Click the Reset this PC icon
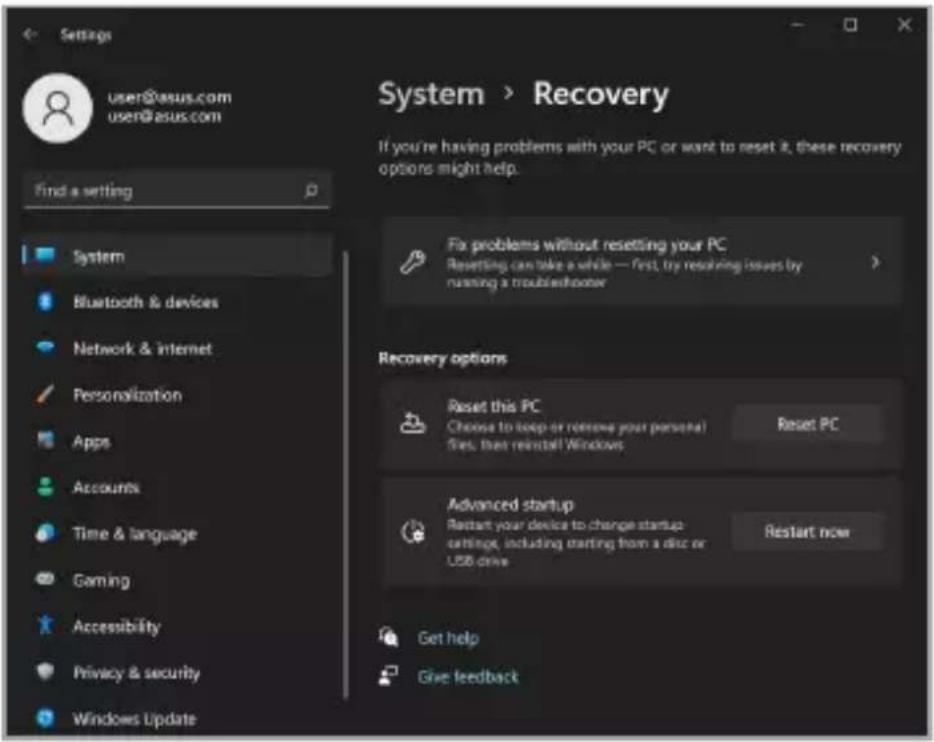 coord(413,423)
